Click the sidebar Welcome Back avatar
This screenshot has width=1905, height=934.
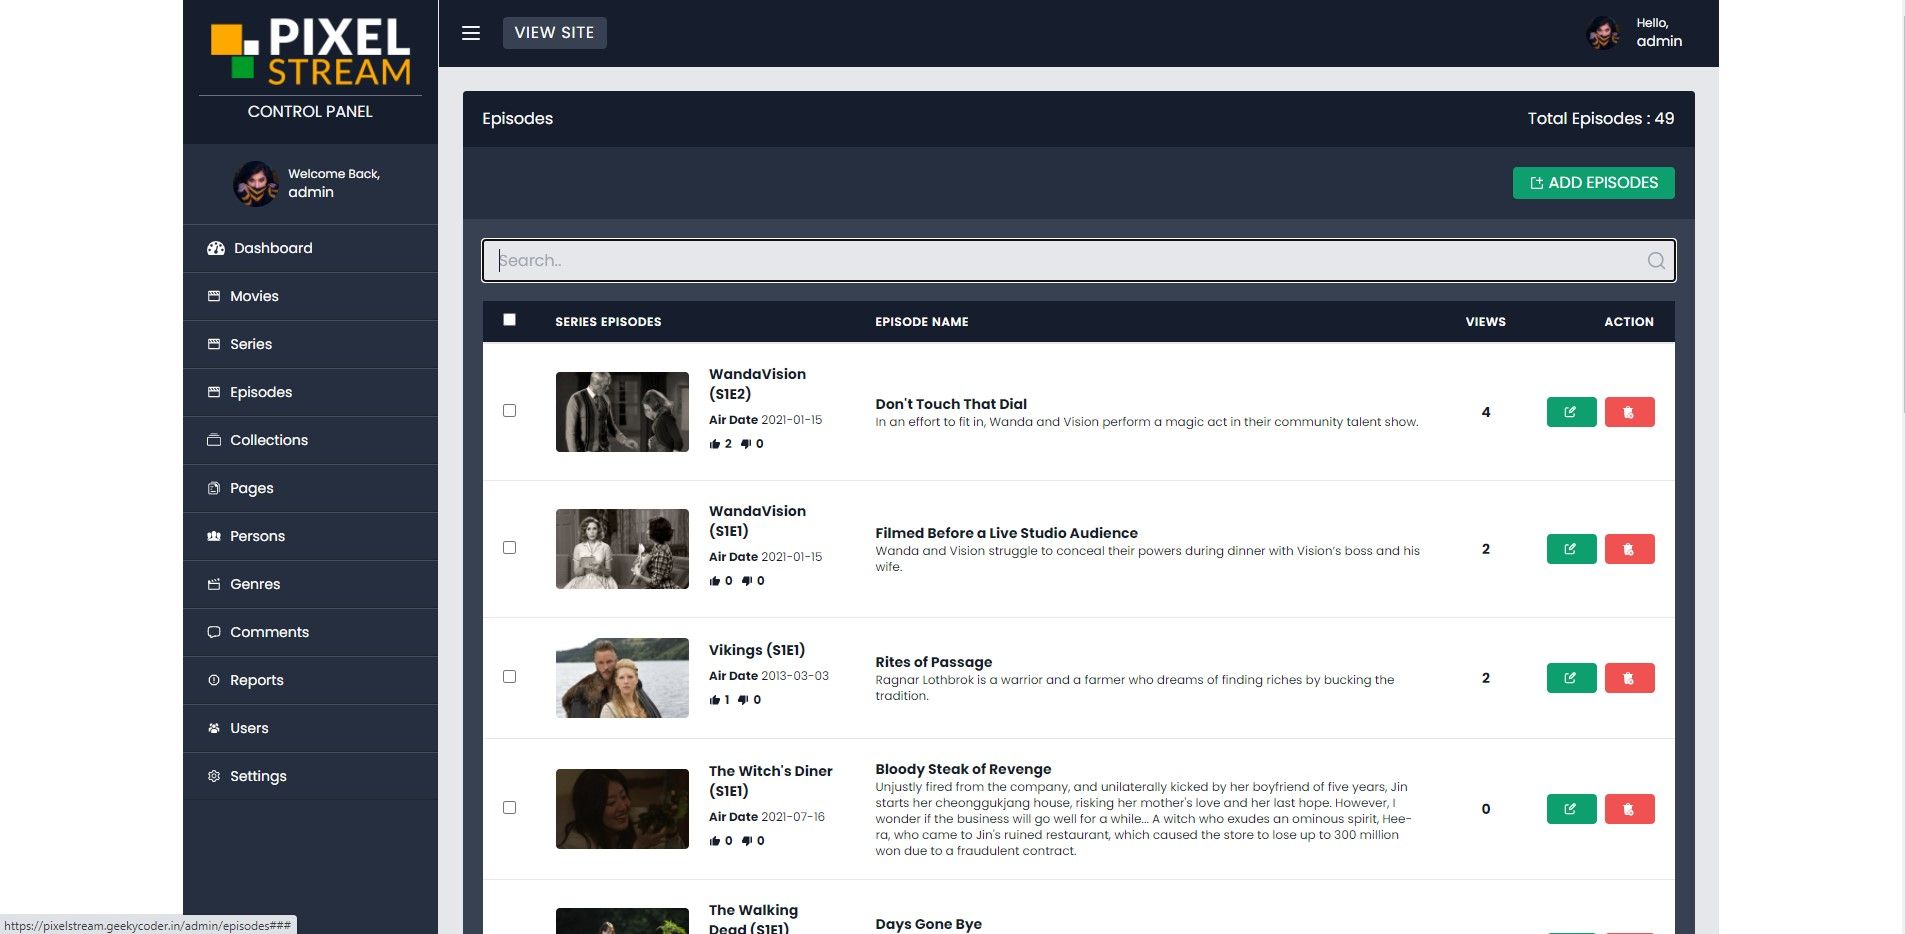[255, 184]
